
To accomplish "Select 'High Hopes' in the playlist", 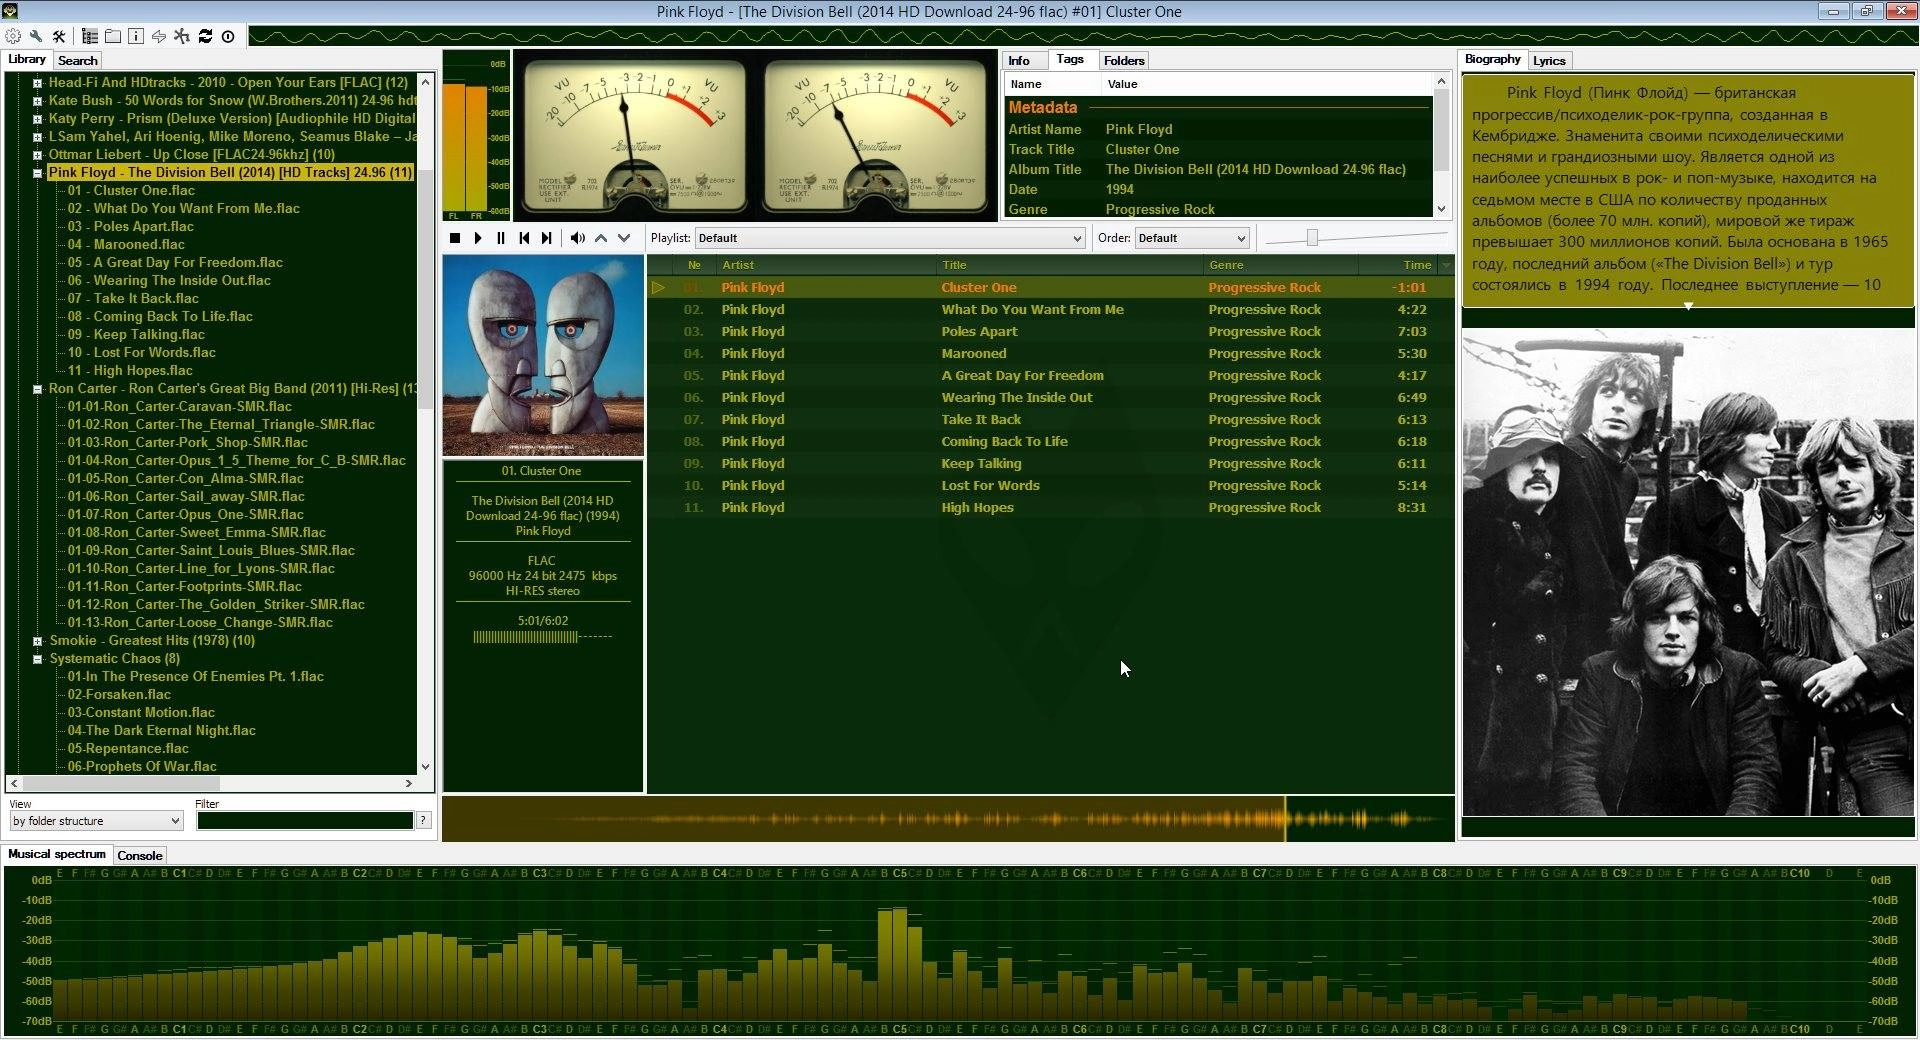I will 1050,508.
